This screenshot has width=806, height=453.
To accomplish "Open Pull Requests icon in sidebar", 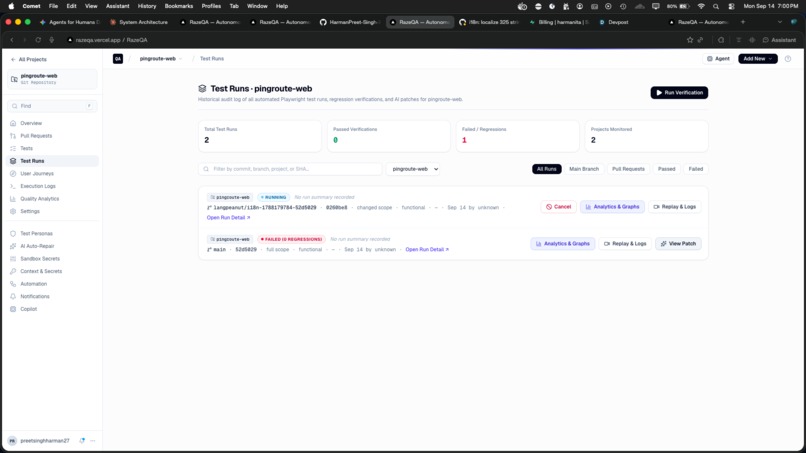I will point(13,136).
